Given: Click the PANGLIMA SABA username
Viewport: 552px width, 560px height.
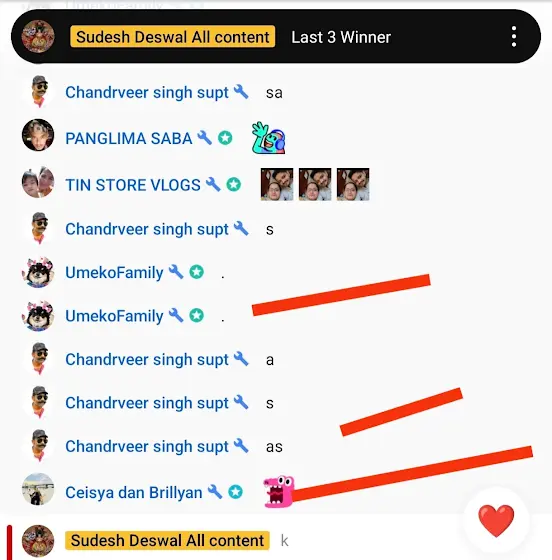Looking at the screenshot, I should (129, 138).
